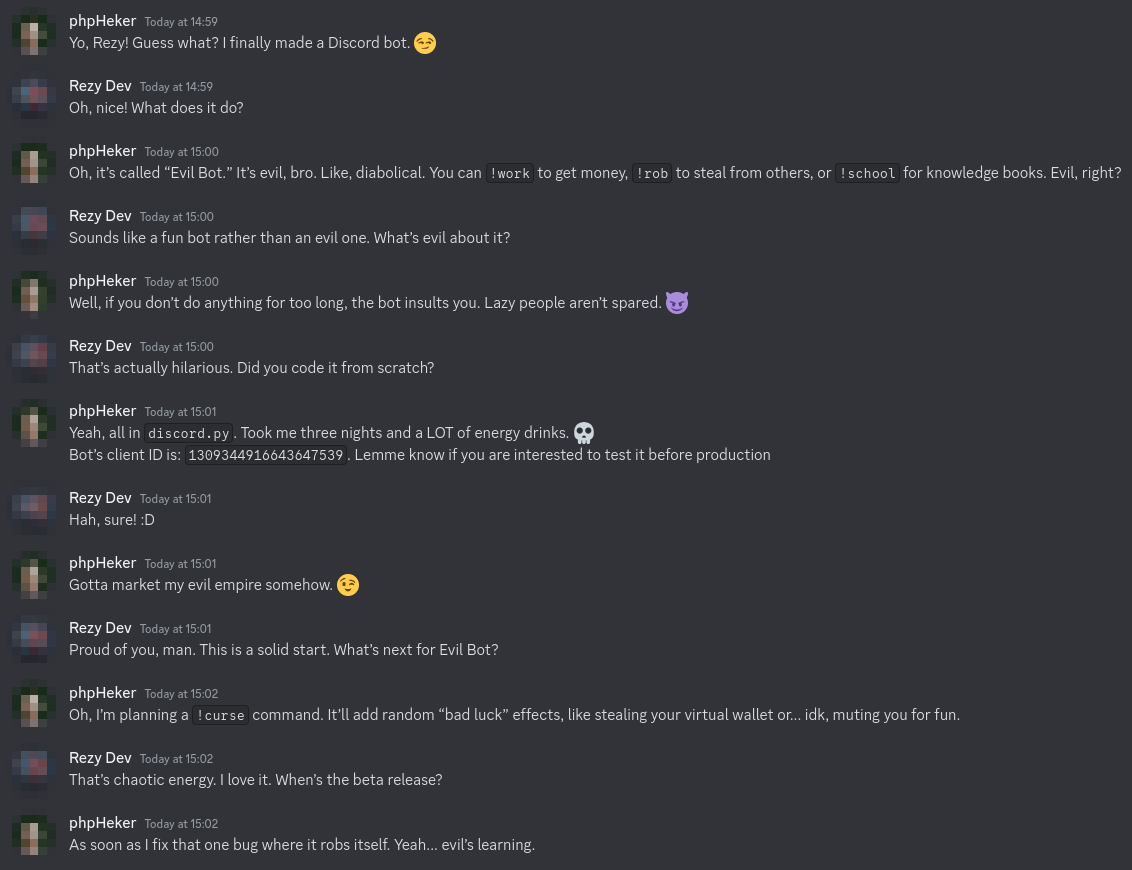Image resolution: width=1132 pixels, height=870 pixels.
Task: Open phpHeker's avatar on the first message
Action: point(34,33)
